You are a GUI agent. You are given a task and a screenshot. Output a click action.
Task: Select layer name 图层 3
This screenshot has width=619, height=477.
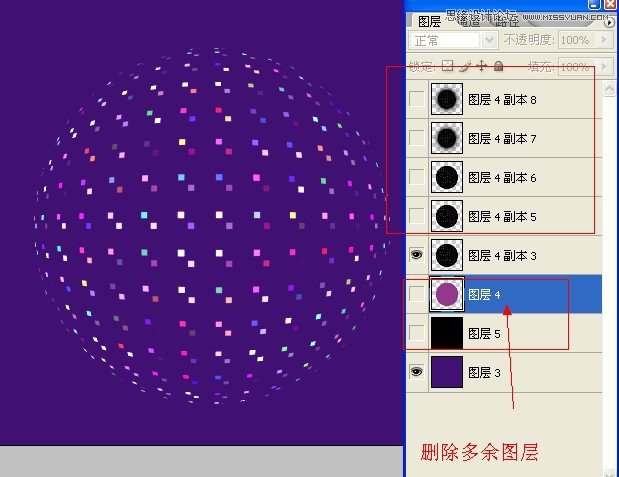484,372
